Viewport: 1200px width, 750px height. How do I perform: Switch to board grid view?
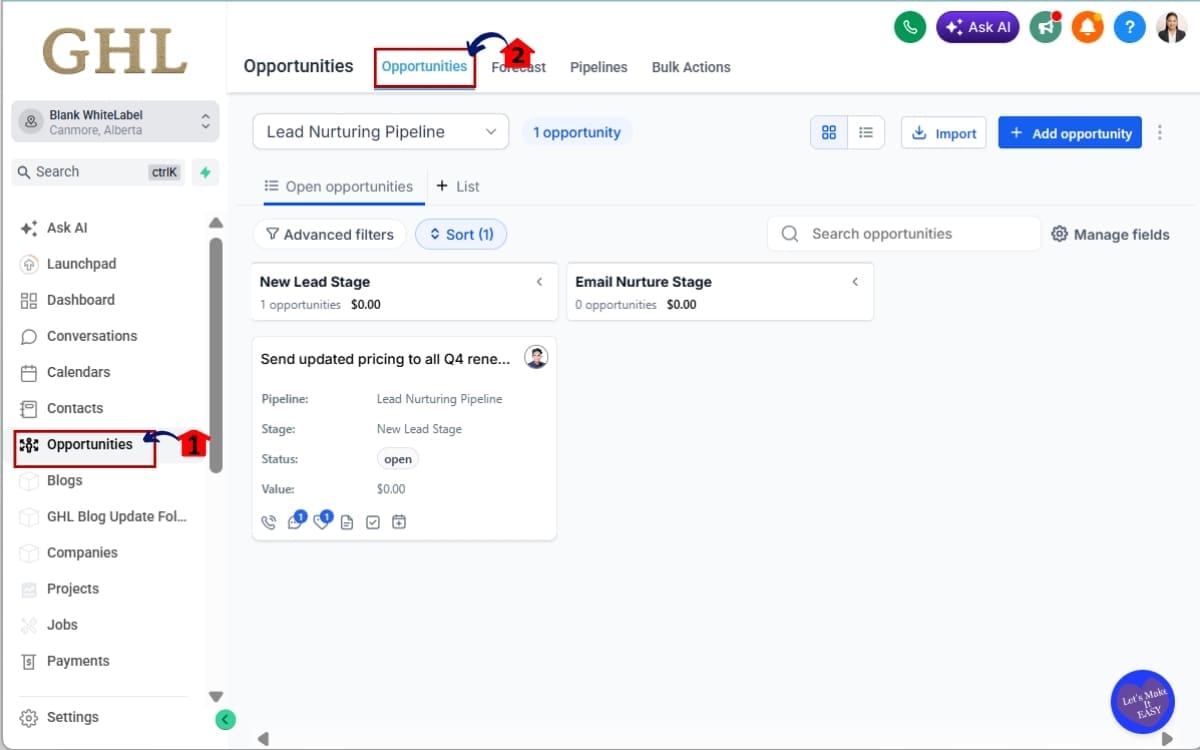click(x=829, y=133)
